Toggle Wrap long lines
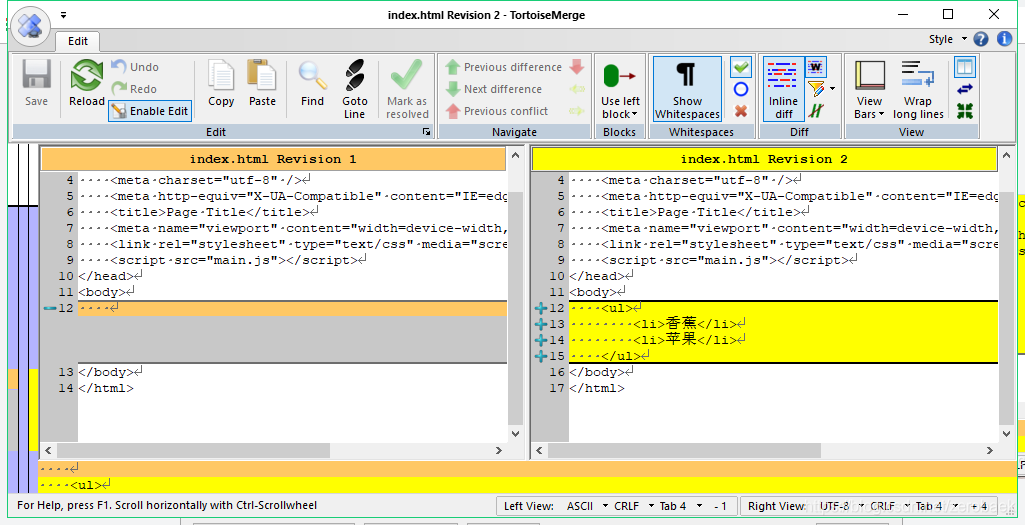The width and height of the screenshot is (1025, 525). (x=918, y=89)
